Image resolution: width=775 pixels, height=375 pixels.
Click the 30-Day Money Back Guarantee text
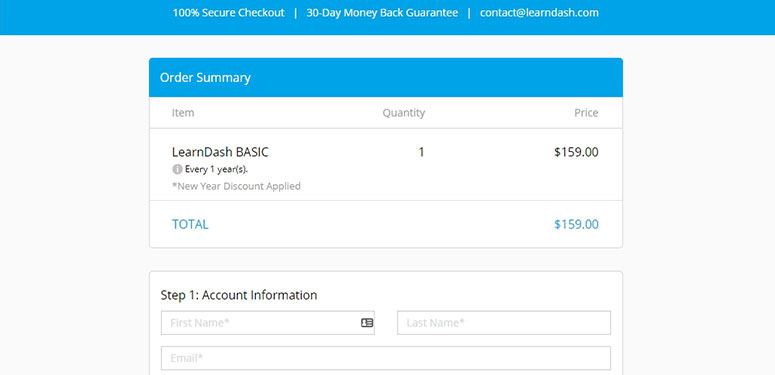click(x=382, y=13)
